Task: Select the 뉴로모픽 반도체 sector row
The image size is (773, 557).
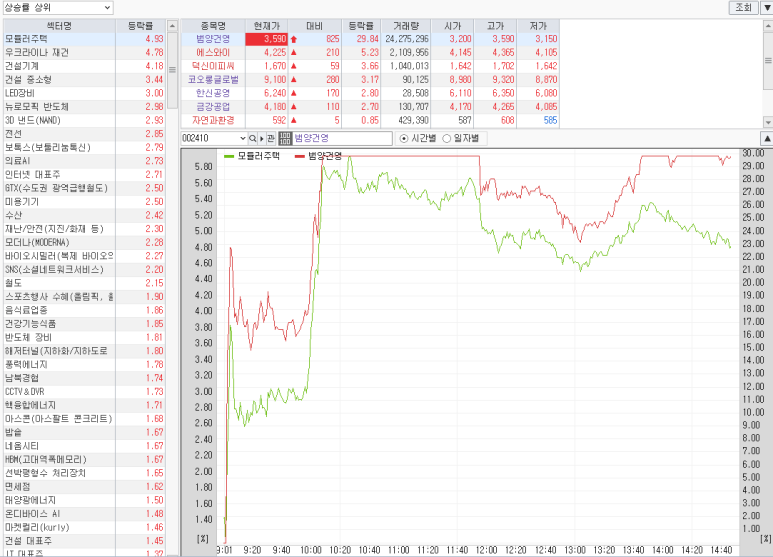Action: tap(84, 106)
